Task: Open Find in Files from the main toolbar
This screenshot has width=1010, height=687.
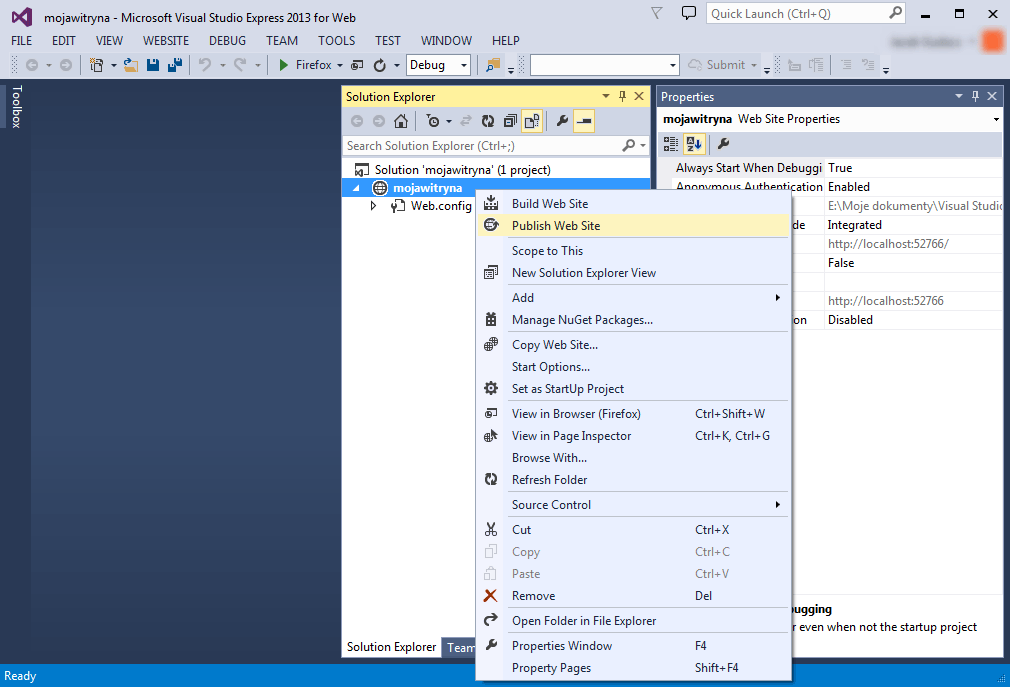Action: pyautogui.click(x=493, y=65)
